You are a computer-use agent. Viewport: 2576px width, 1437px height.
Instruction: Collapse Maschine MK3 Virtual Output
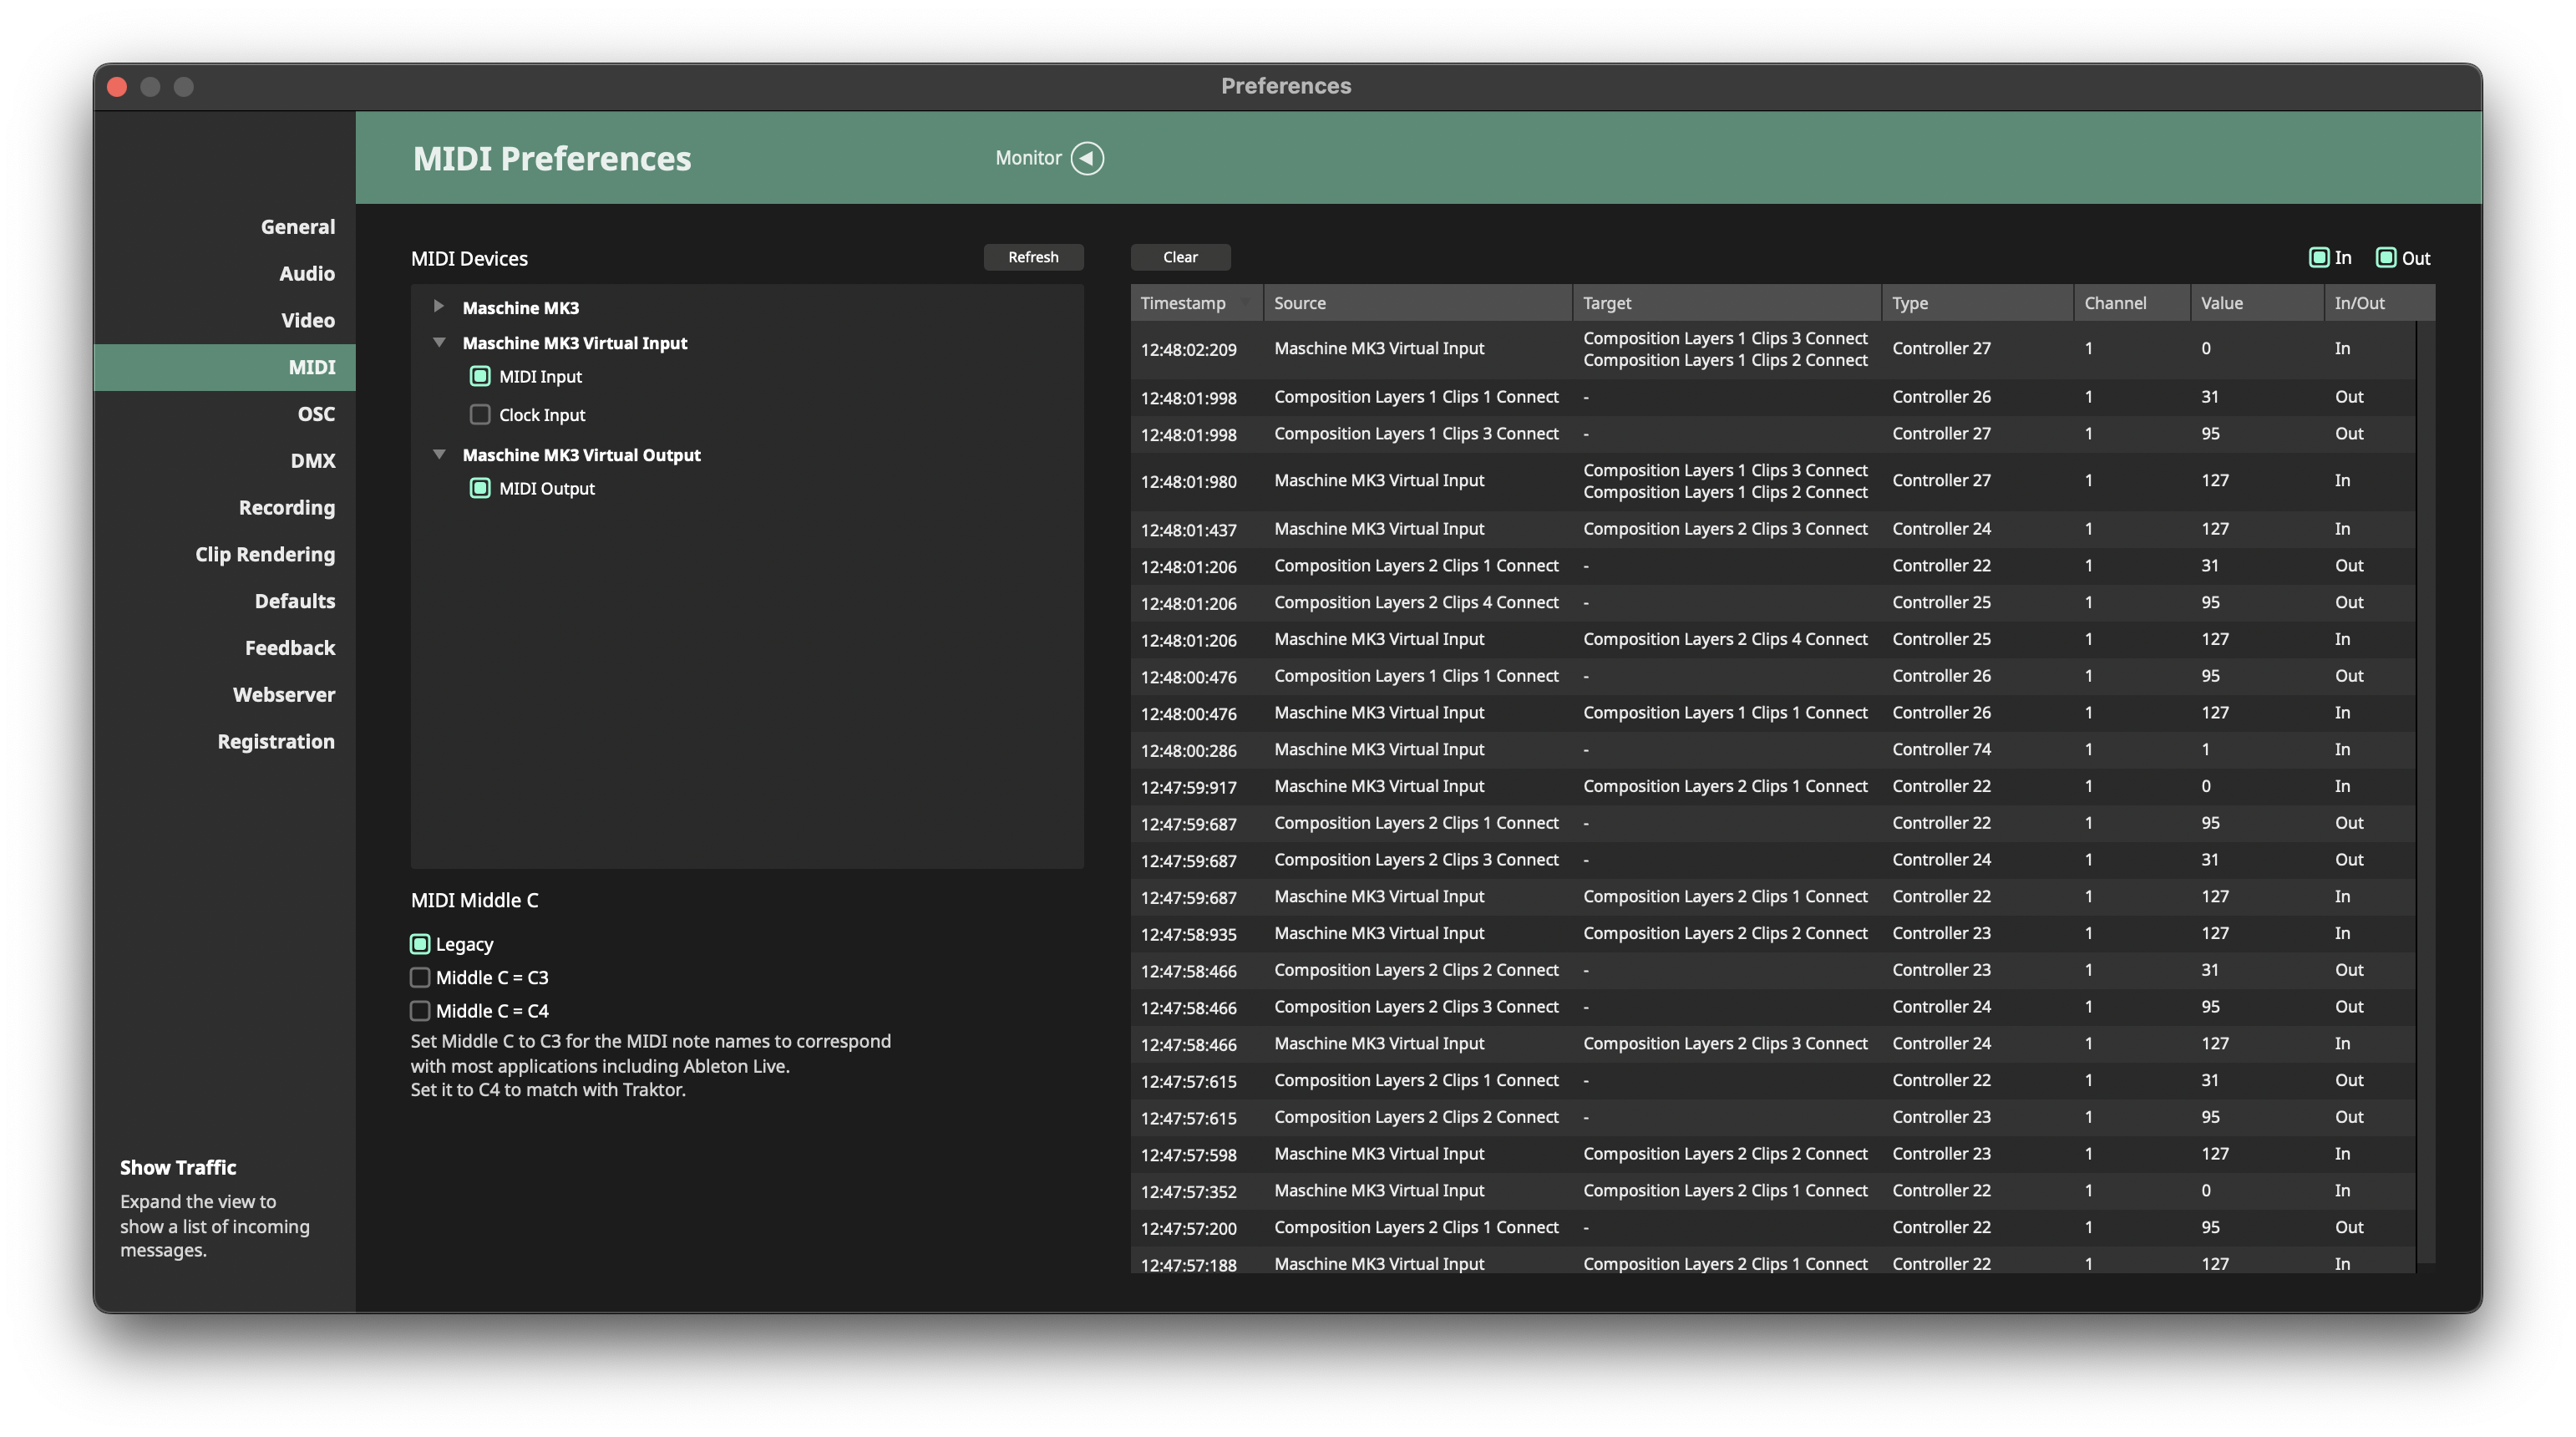click(438, 454)
